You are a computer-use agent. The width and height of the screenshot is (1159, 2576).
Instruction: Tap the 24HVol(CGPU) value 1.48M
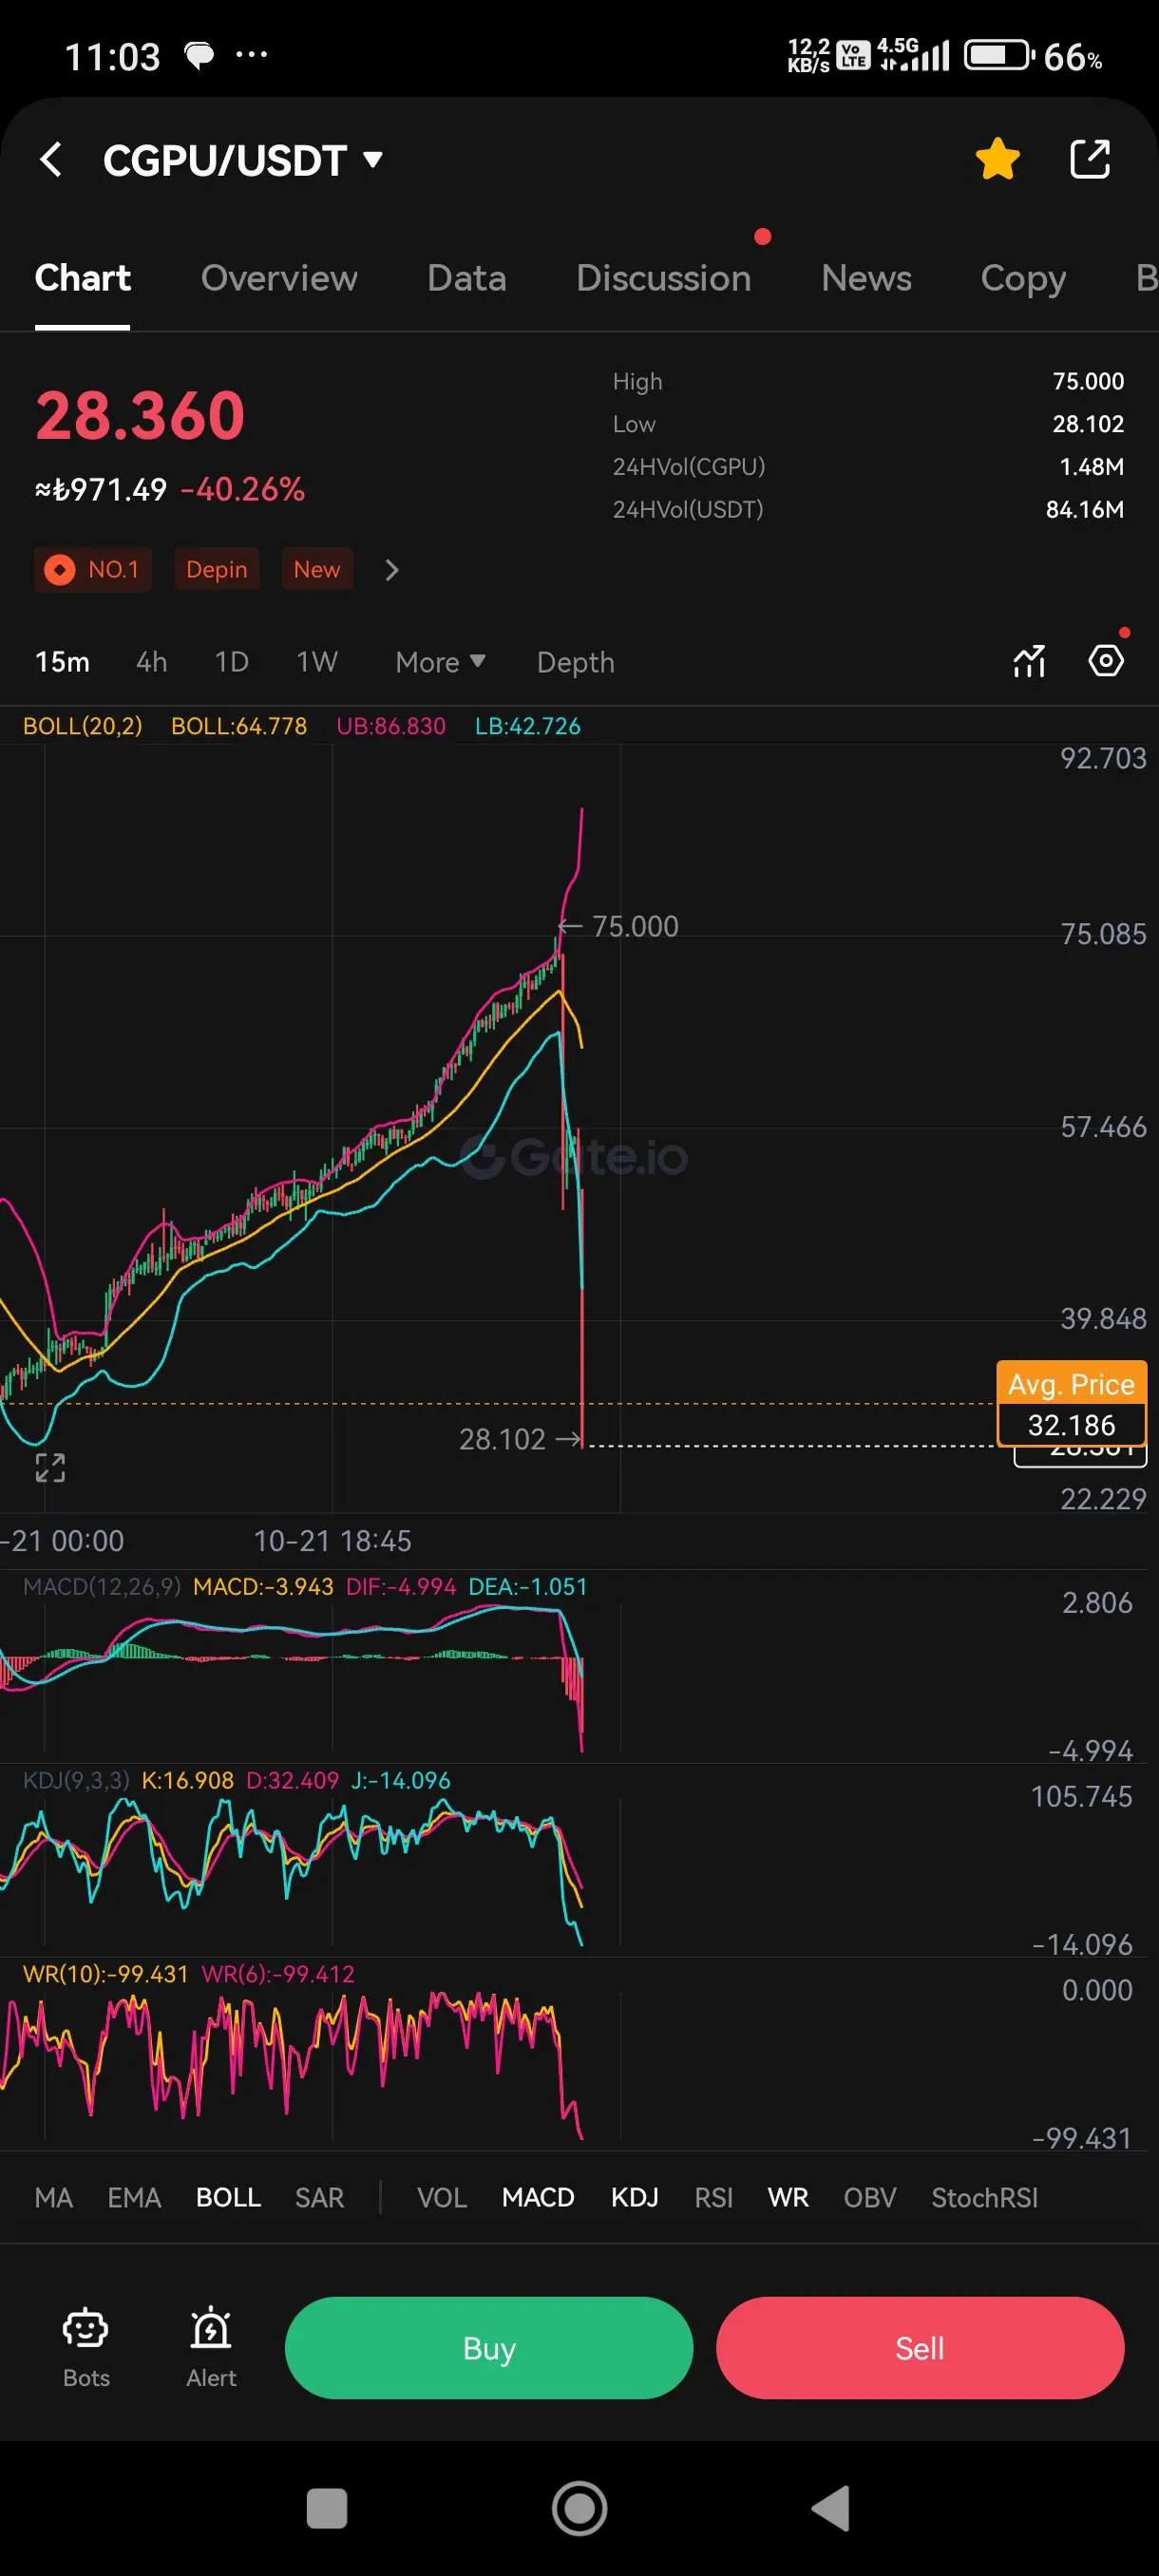[x=1091, y=466]
